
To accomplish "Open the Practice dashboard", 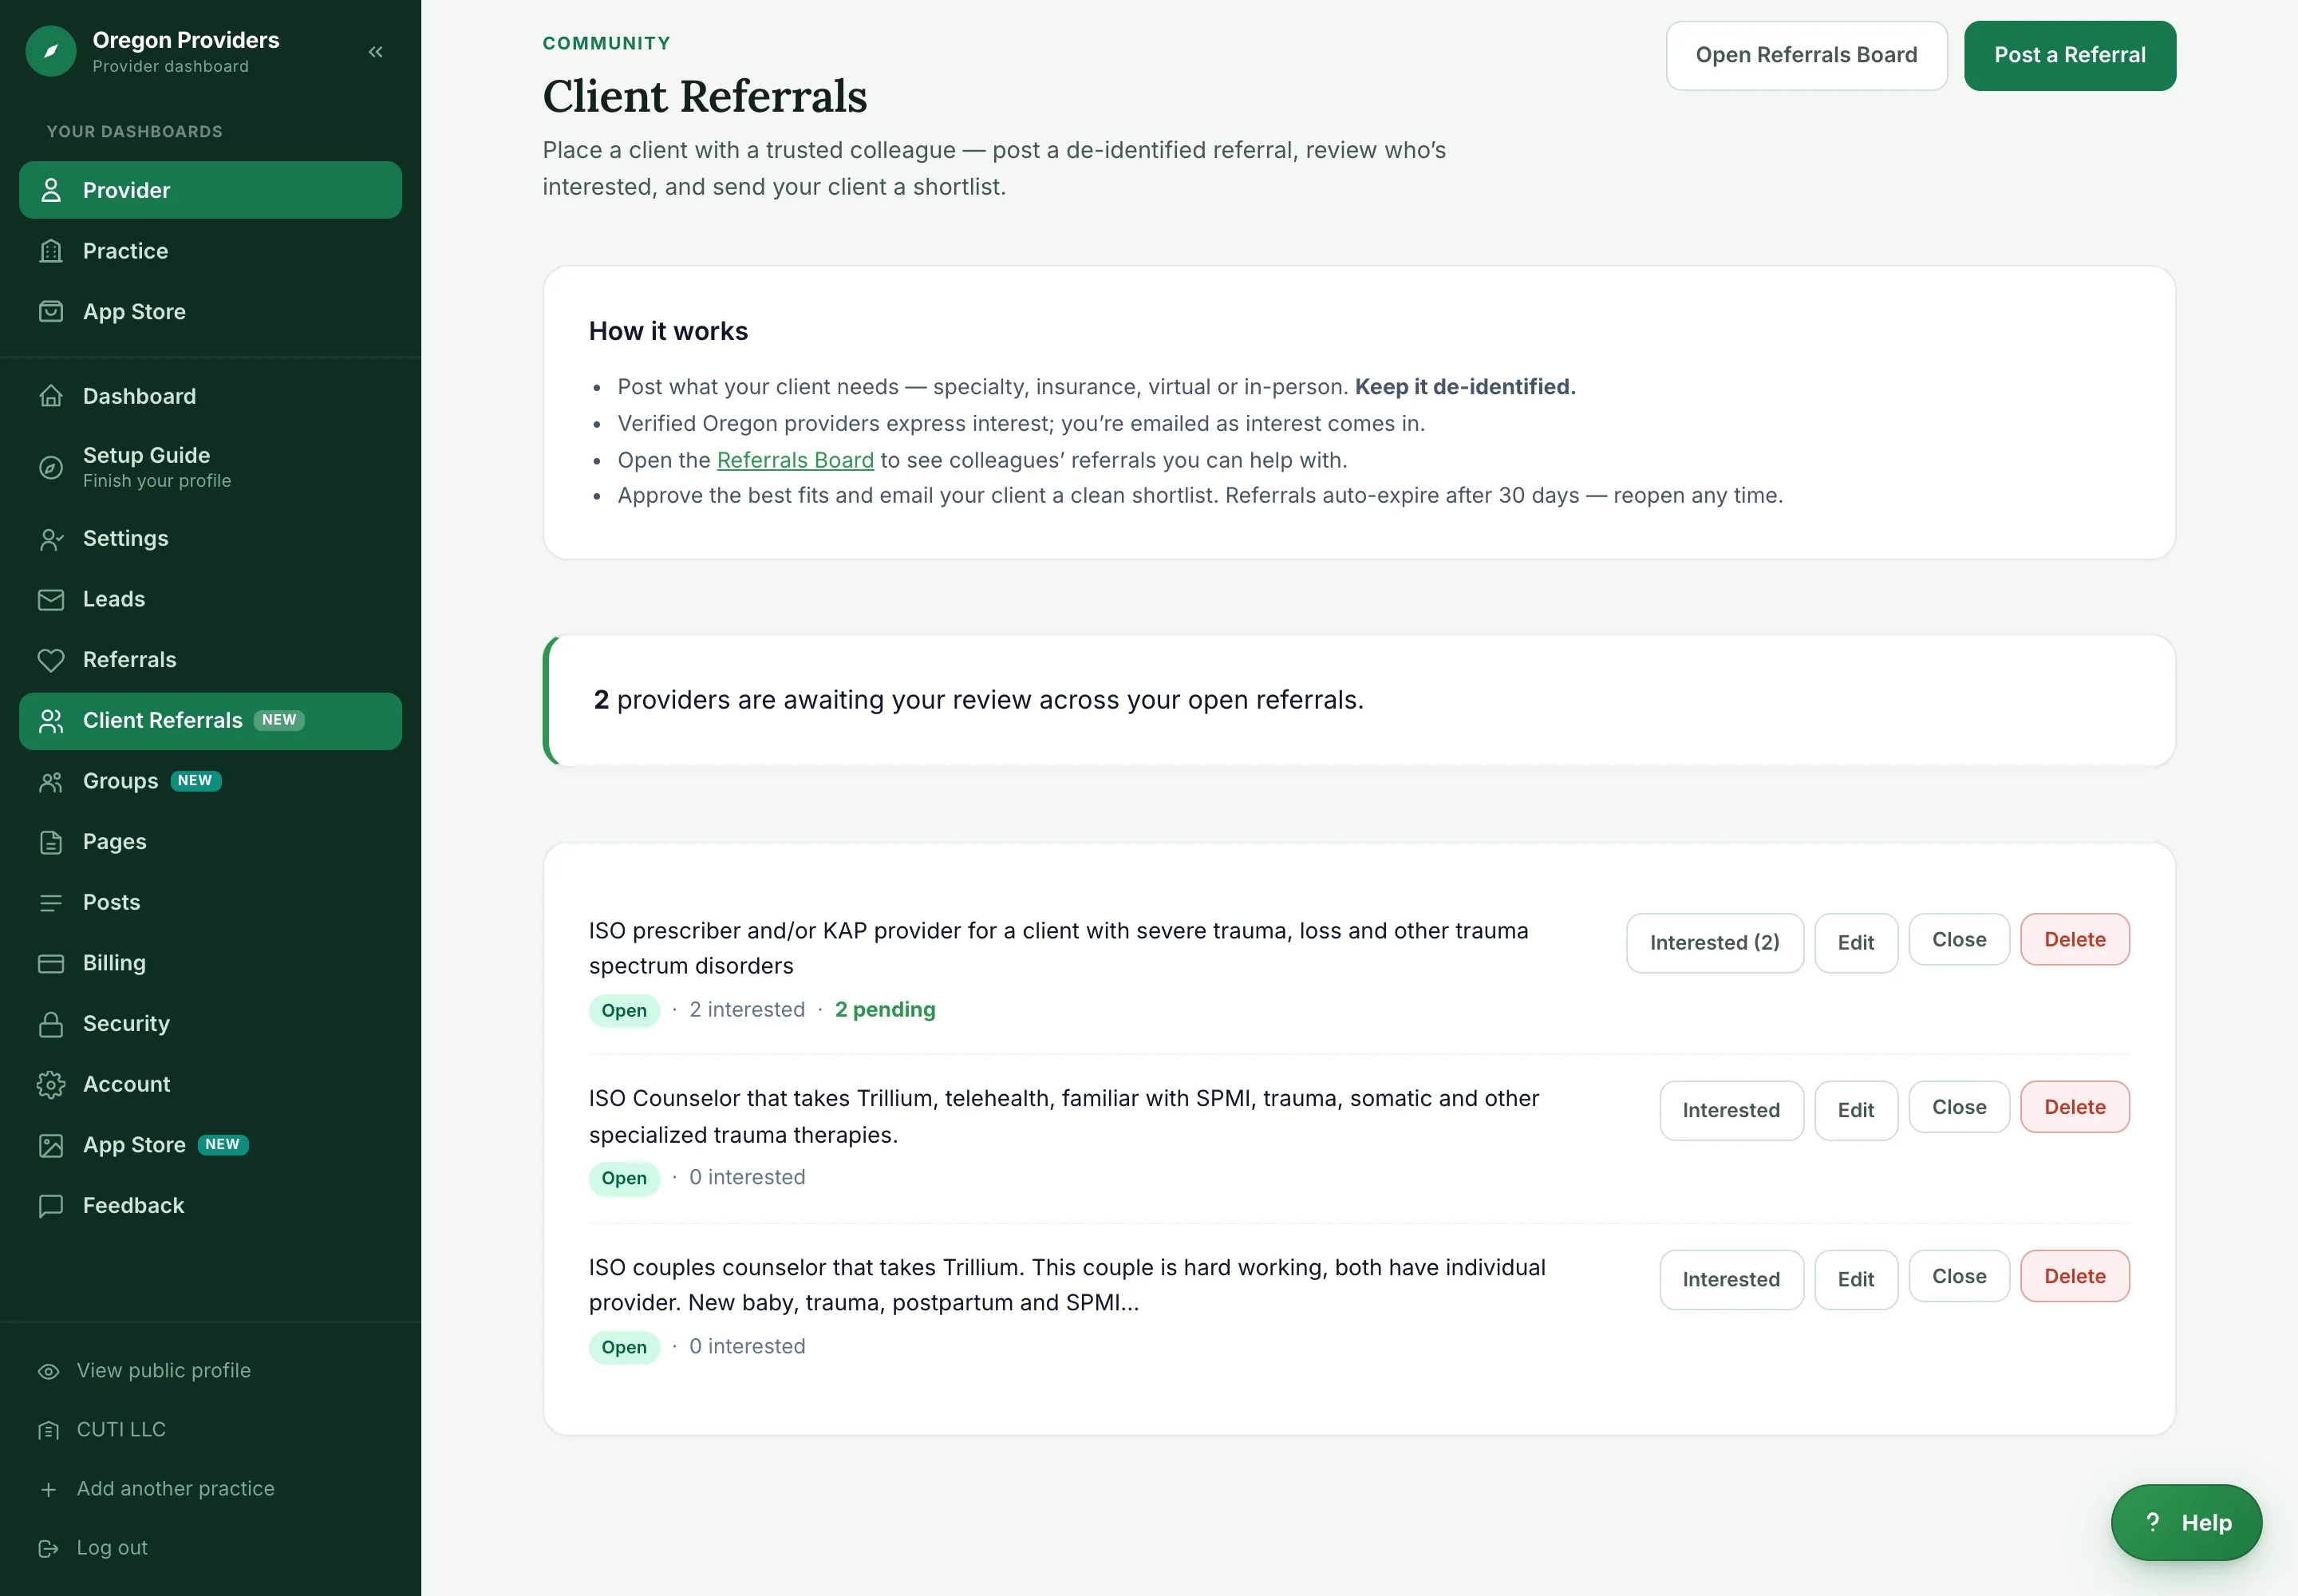I will pyautogui.click(x=210, y=251).
